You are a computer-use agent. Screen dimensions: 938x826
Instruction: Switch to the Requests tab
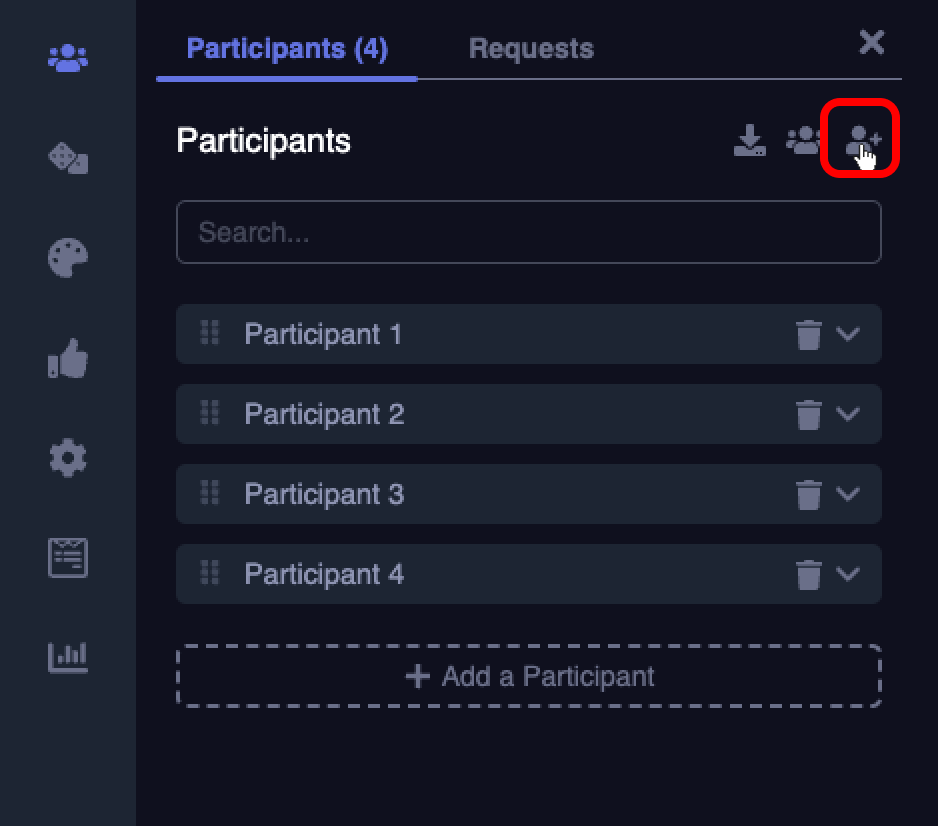[x=531, y=48]
